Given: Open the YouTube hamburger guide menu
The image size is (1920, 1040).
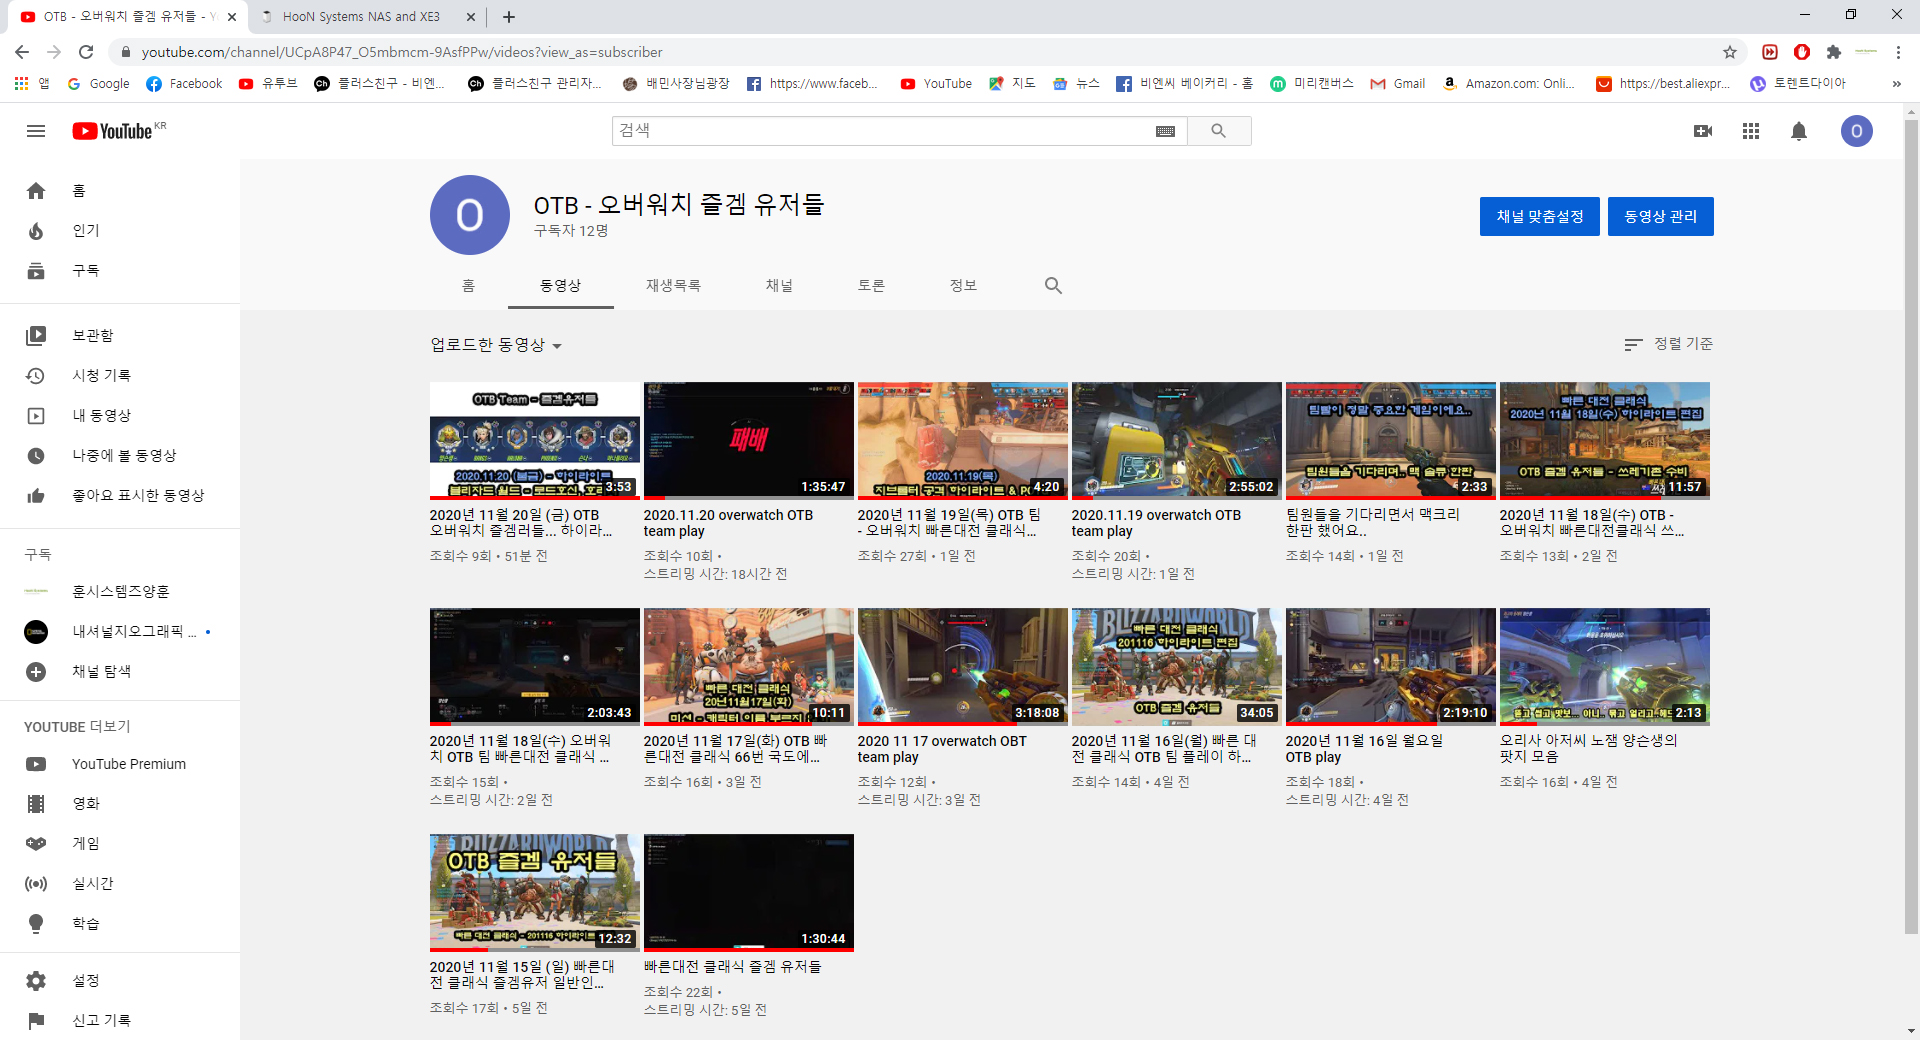Looking at the screenshot, I should pyautogui.click(x=36, y=131).
